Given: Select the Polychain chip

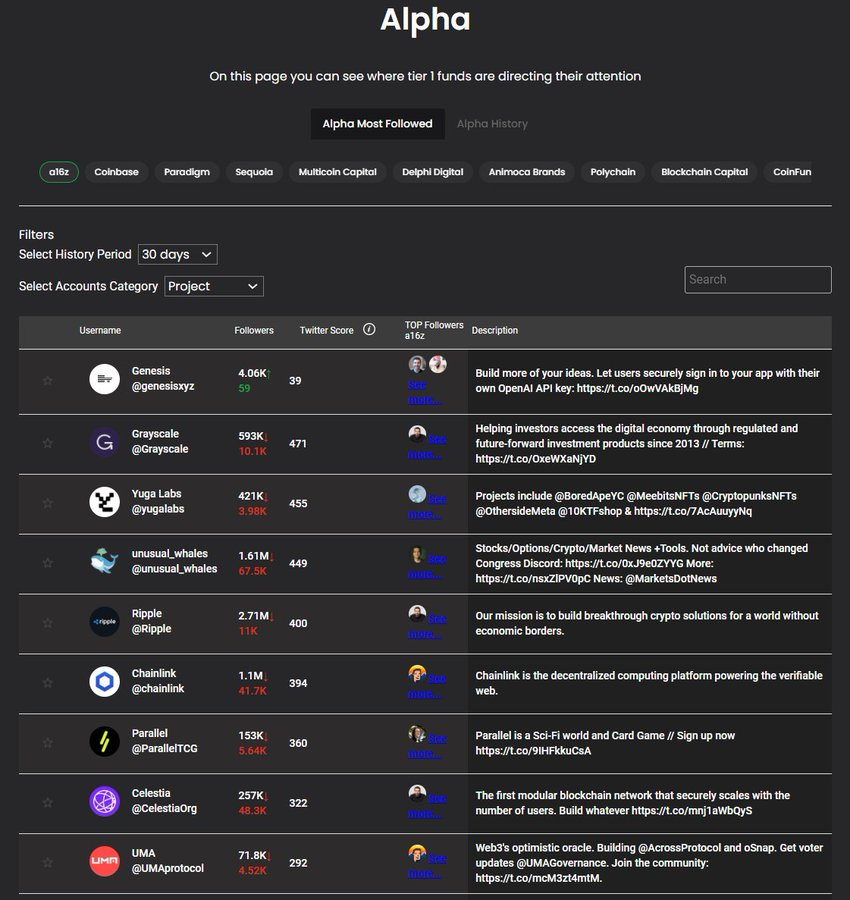Looking at the screenshot, I should coord(613,172).
